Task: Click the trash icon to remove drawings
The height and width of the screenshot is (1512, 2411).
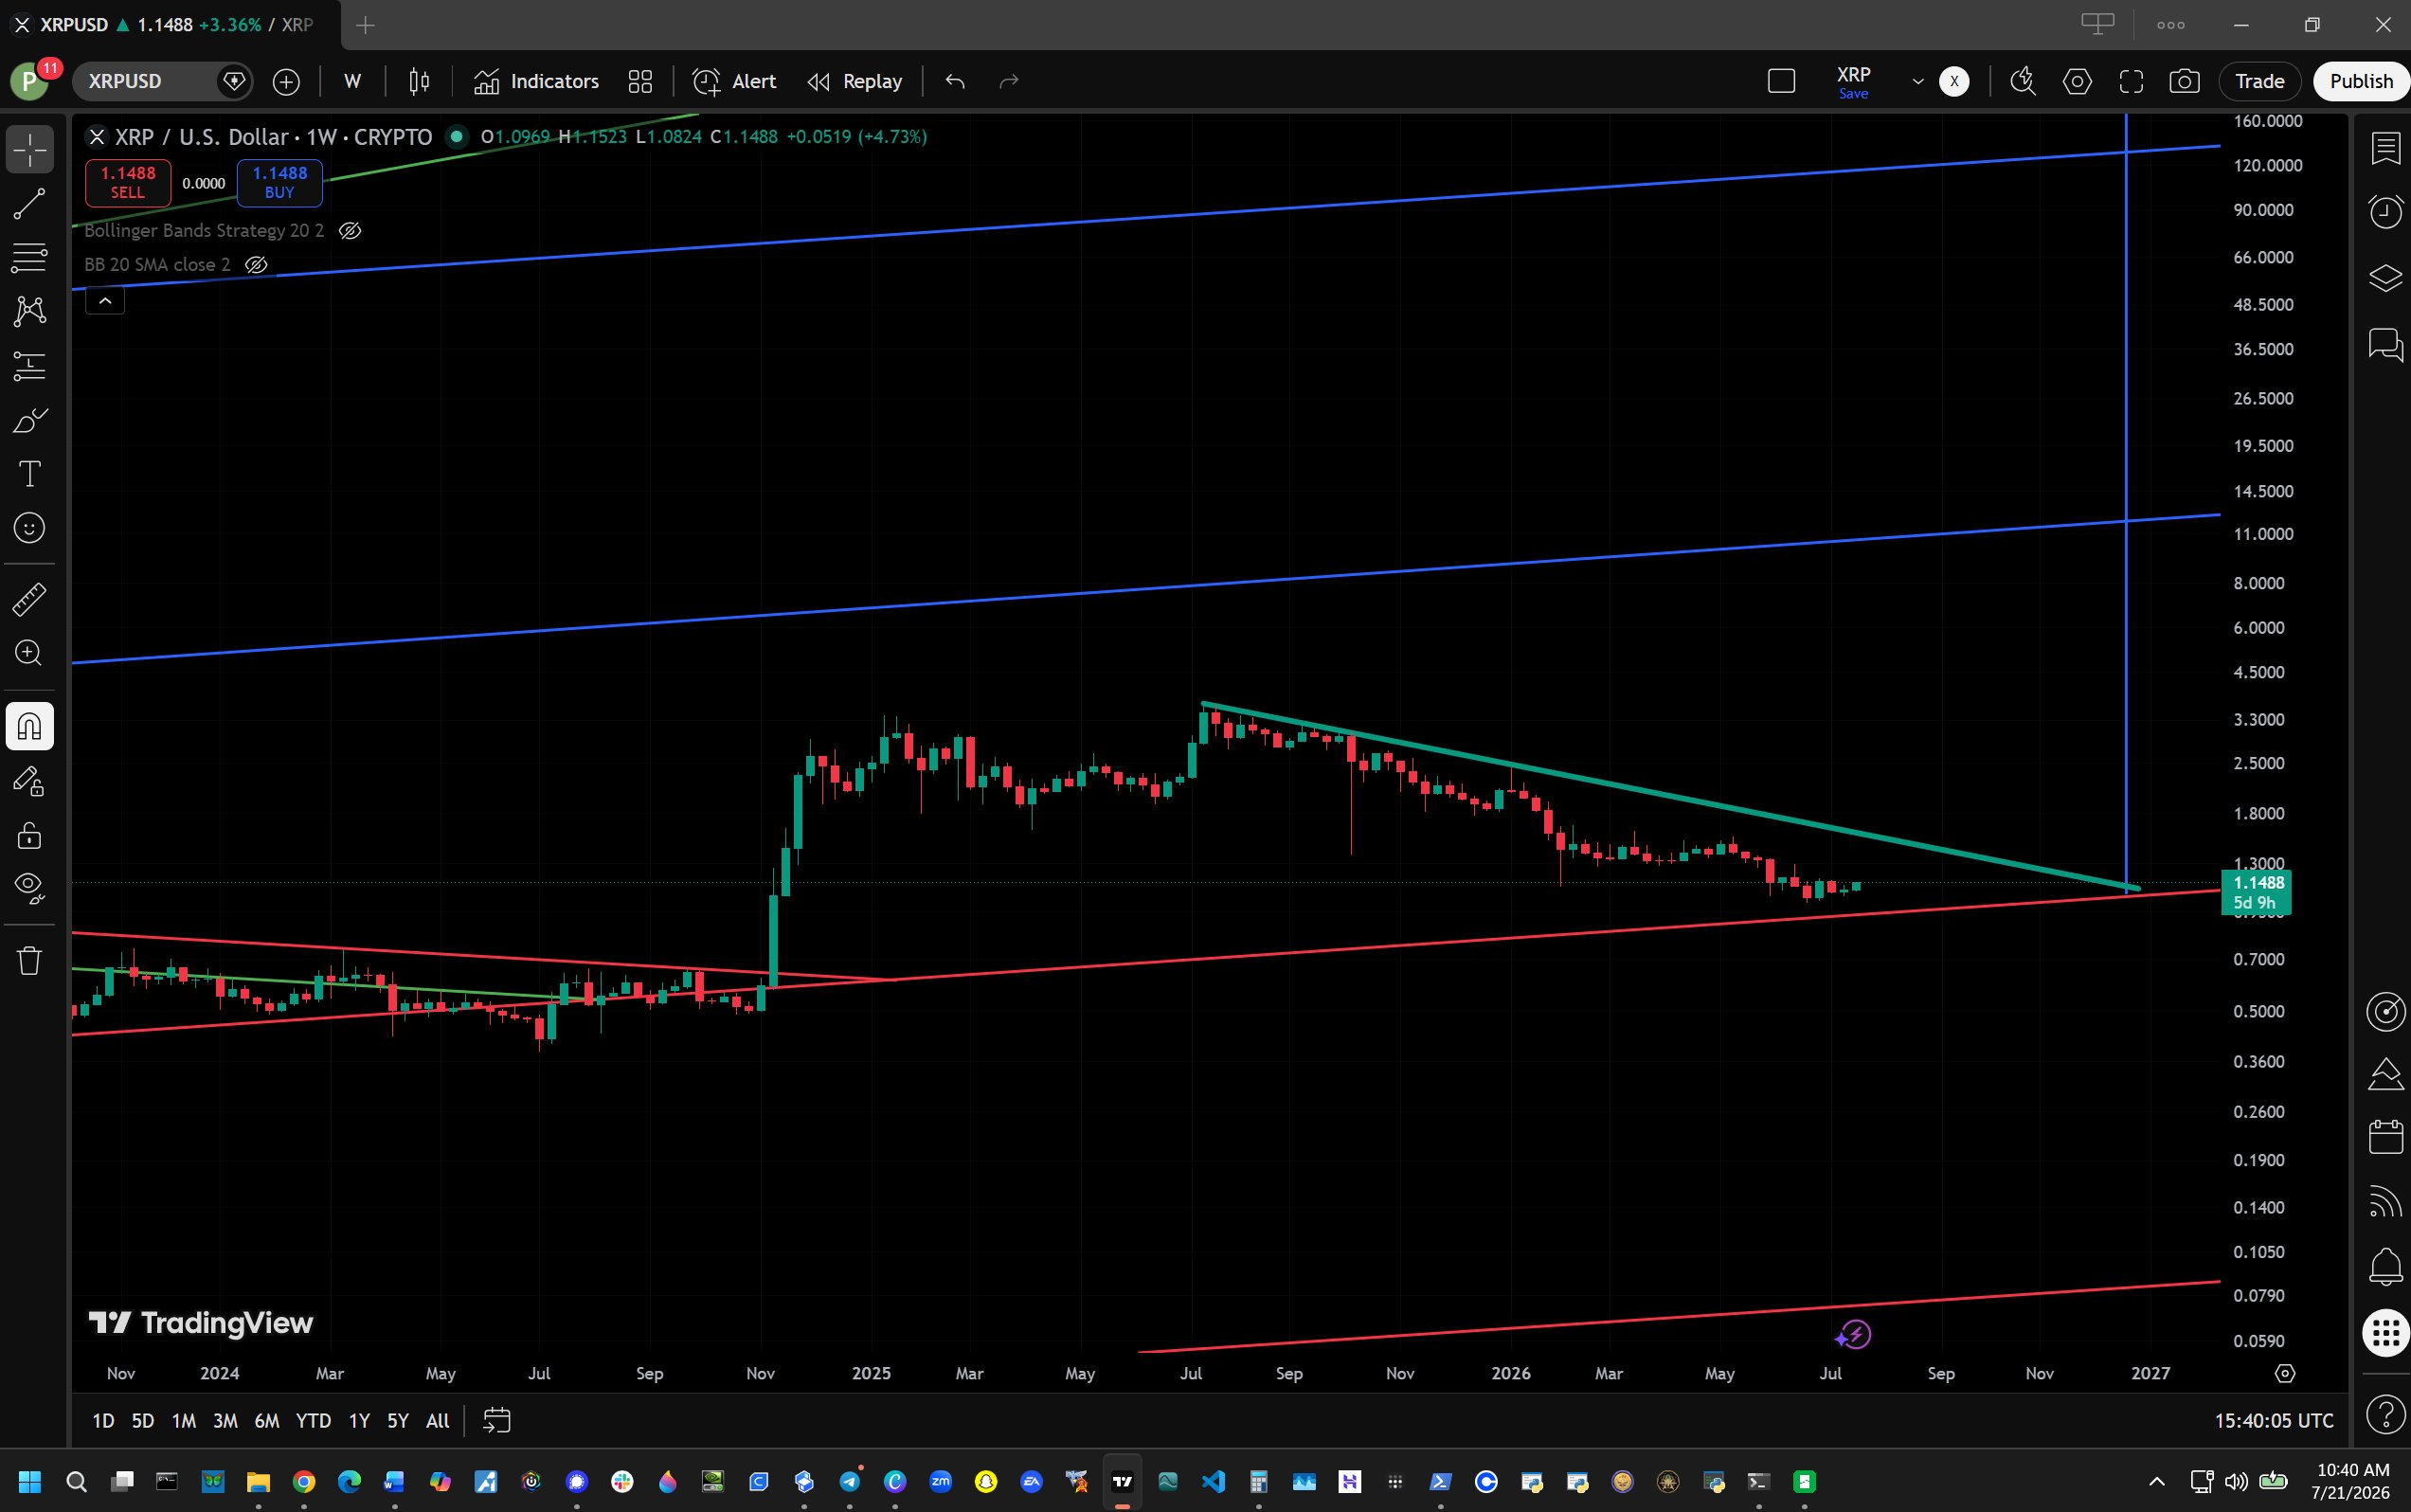Action: click(29, 960)
